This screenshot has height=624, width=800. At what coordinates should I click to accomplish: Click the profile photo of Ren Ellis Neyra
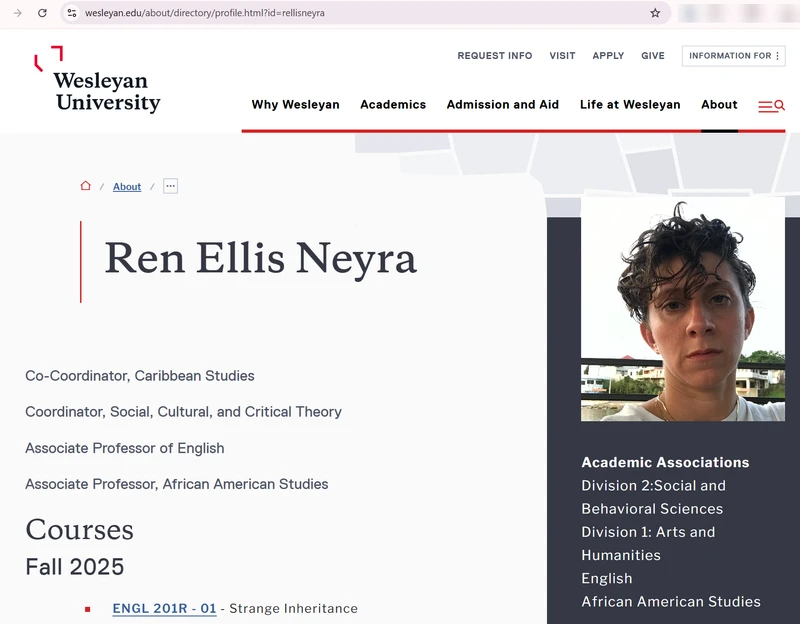[683, 309]
